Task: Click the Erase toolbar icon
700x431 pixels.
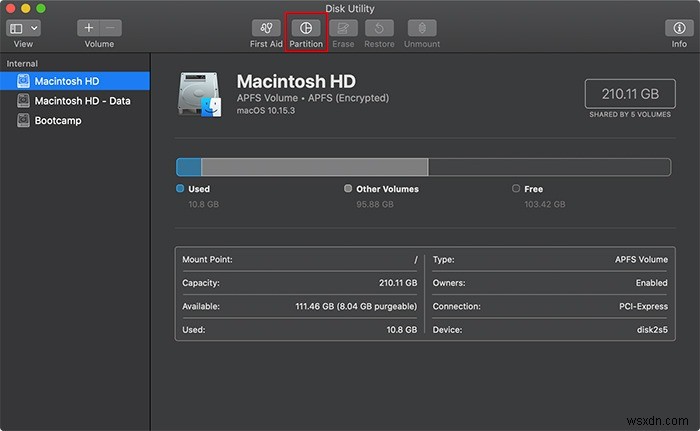Action: [343, 28]
